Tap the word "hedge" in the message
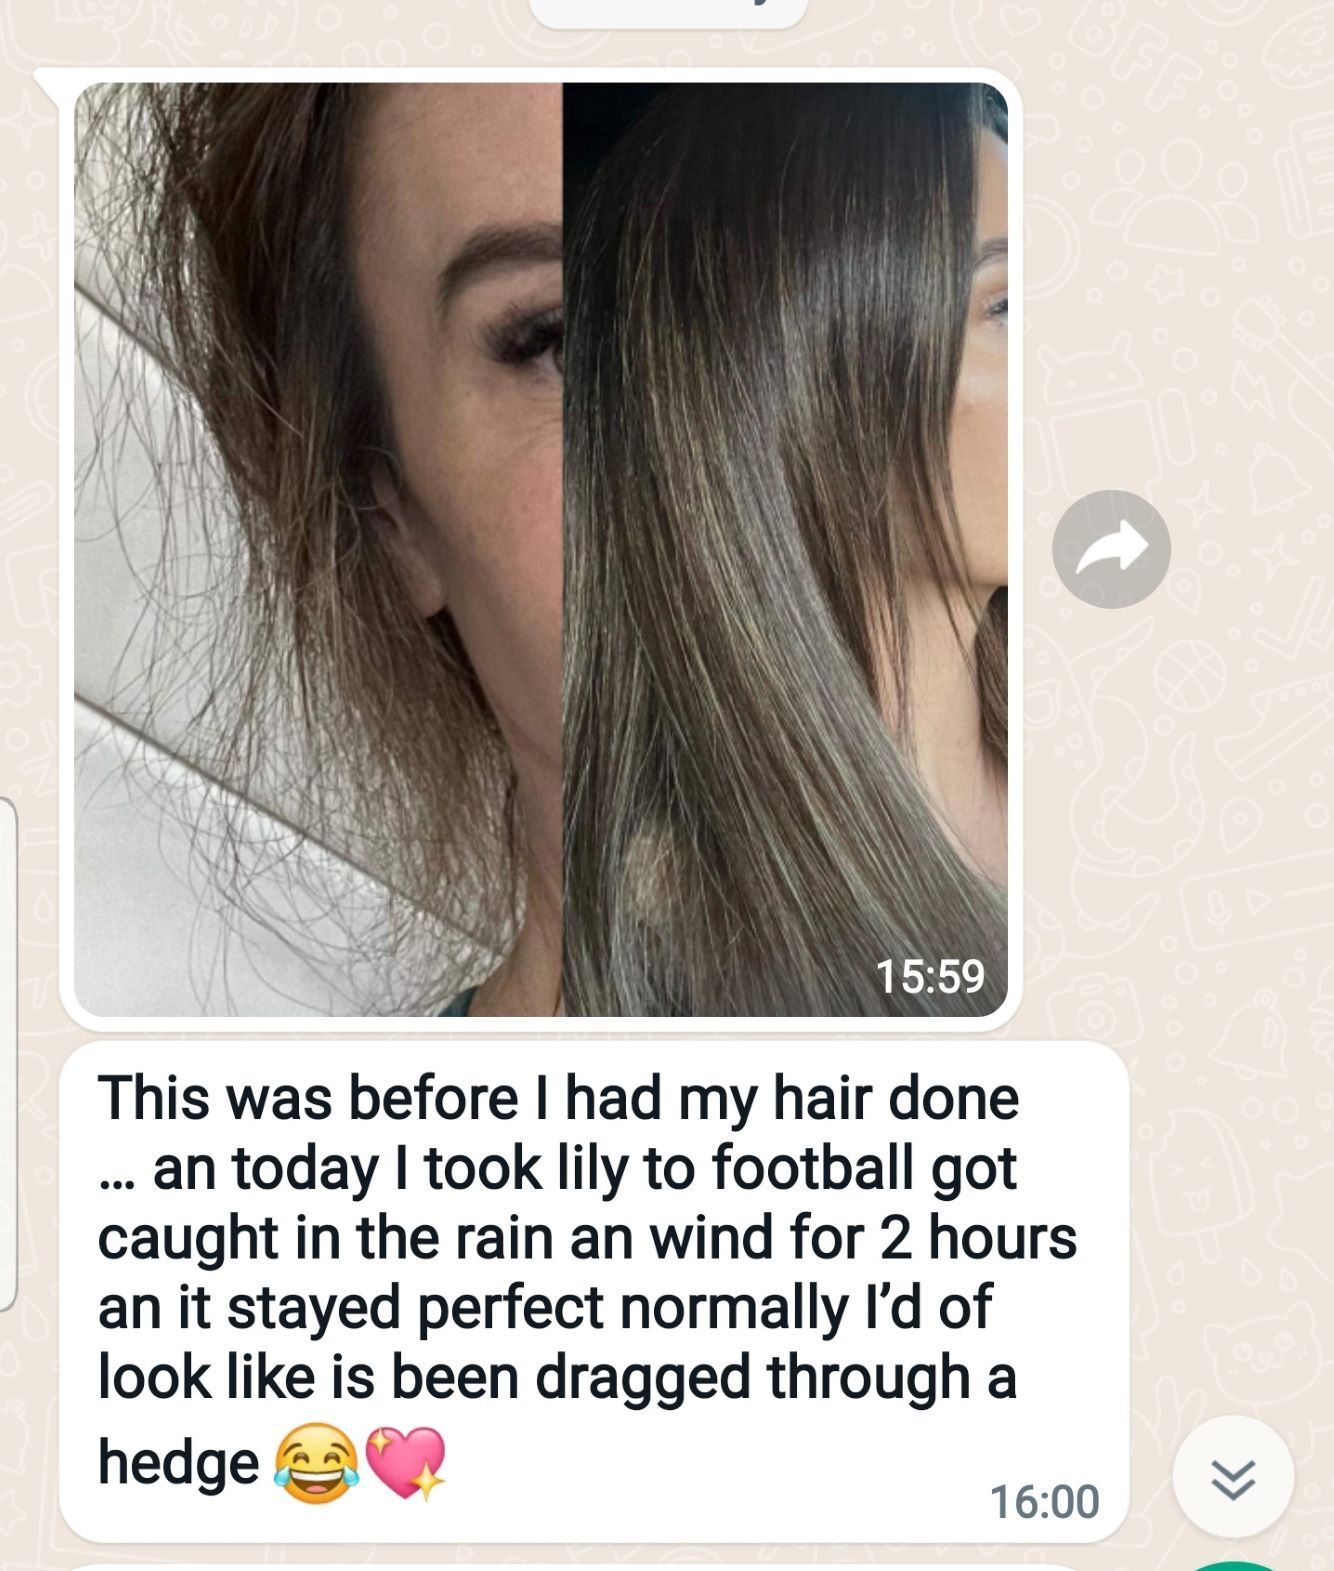The height and width of the screenshot is (1571, 1334). pos(179,1463)
